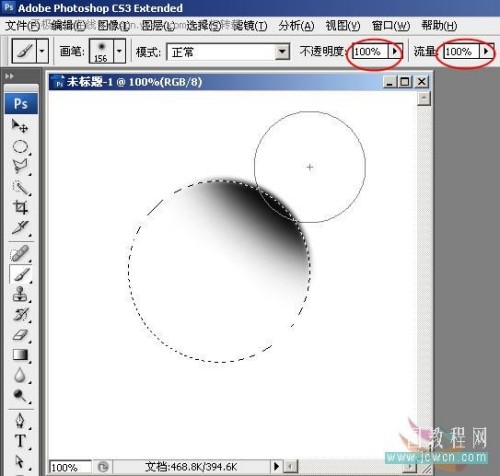Select the Magic Wand tool

[20, 188]
